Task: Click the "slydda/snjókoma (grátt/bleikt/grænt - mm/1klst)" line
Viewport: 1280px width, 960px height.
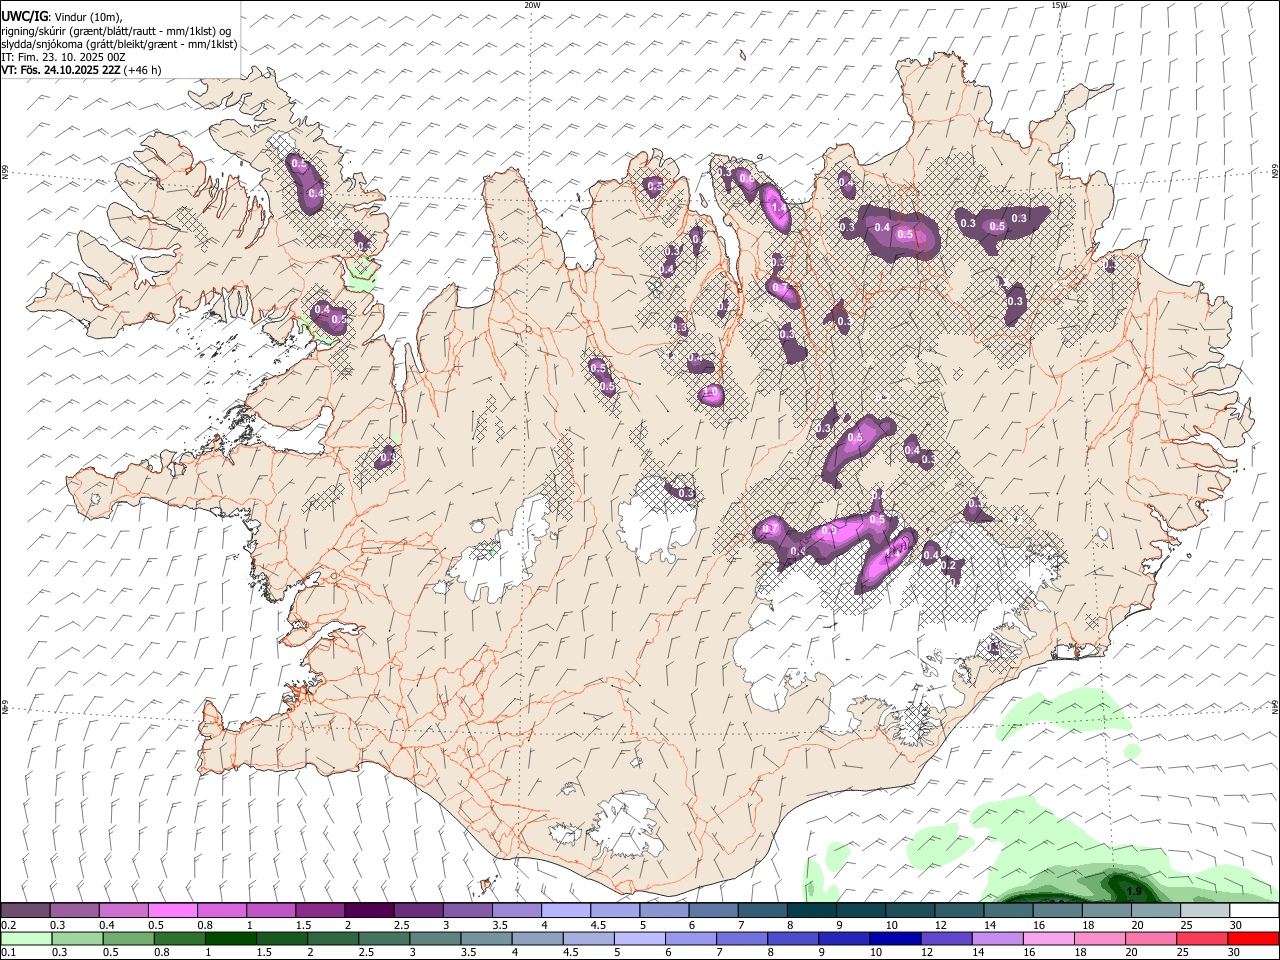Action: coord(119,44)
